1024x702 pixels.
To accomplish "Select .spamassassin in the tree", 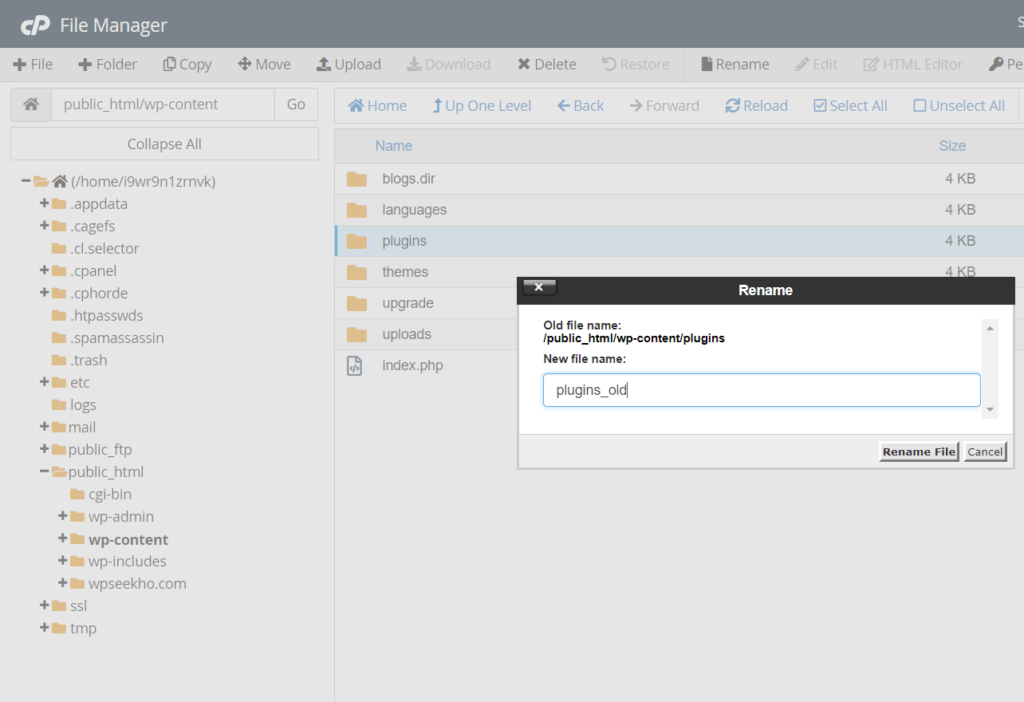I will point(117,338).
